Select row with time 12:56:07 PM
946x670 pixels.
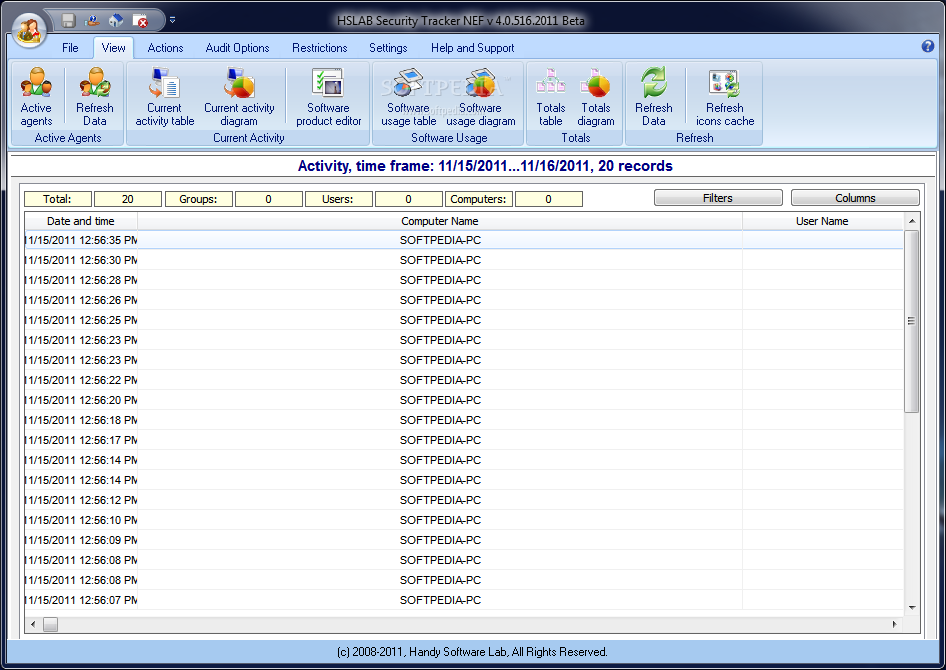point(464,600)
